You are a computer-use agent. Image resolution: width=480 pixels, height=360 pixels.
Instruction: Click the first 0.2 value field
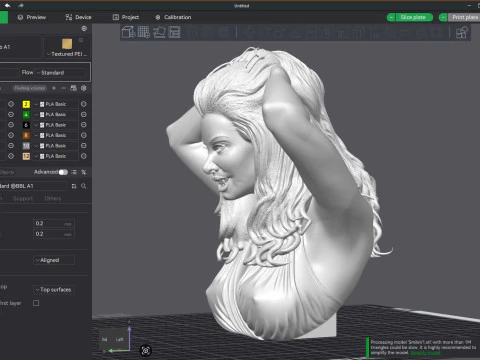pos(54,223)
